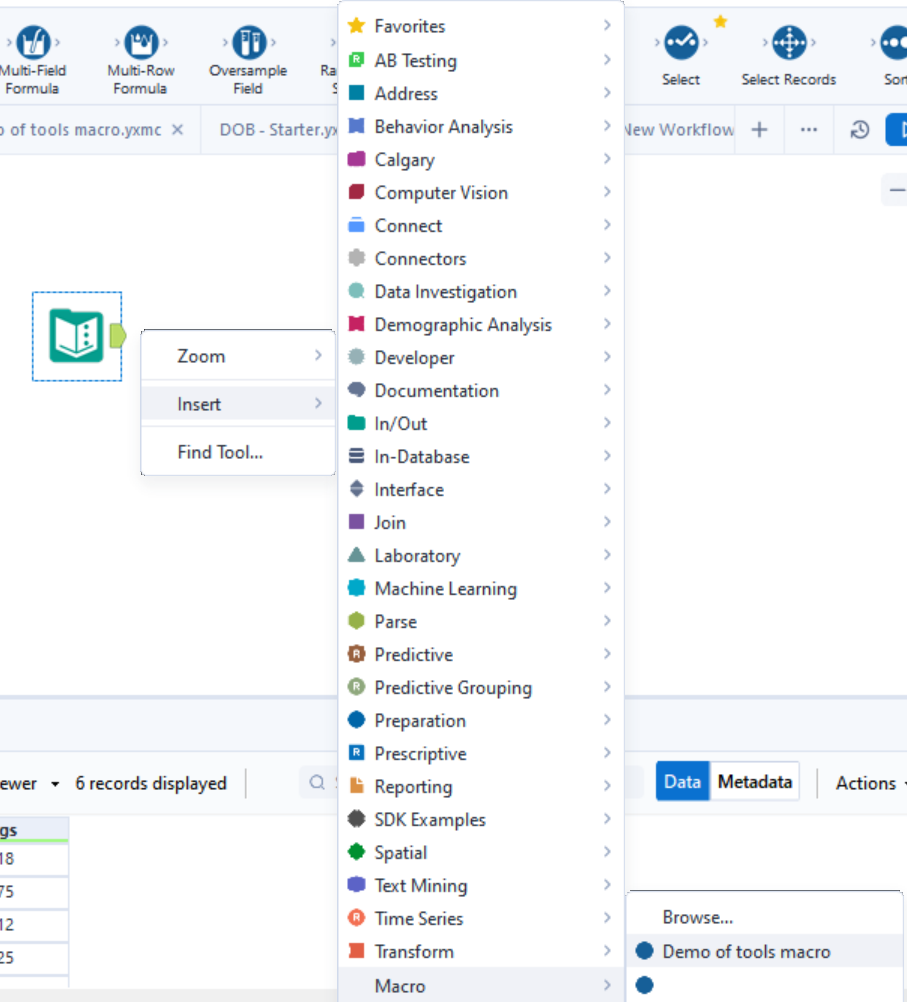Open the viewer dropdown arrow in results
The height and width of the screenshot is (1002, 907).
pos(56,784)
